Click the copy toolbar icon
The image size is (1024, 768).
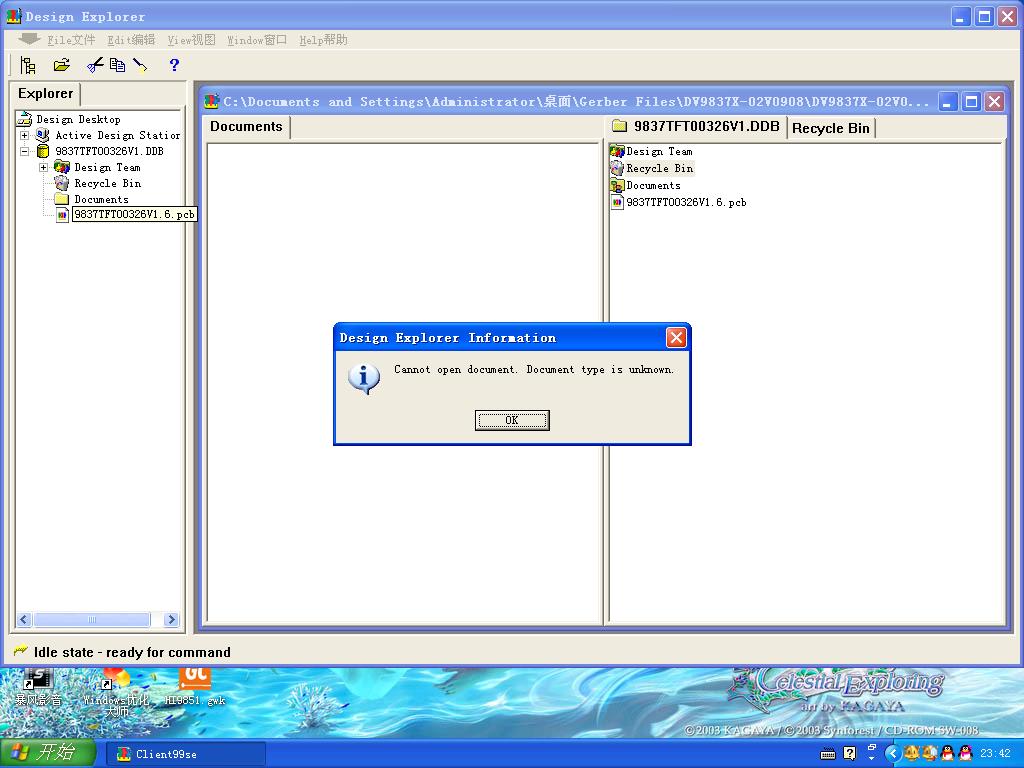tap(118, 65)
